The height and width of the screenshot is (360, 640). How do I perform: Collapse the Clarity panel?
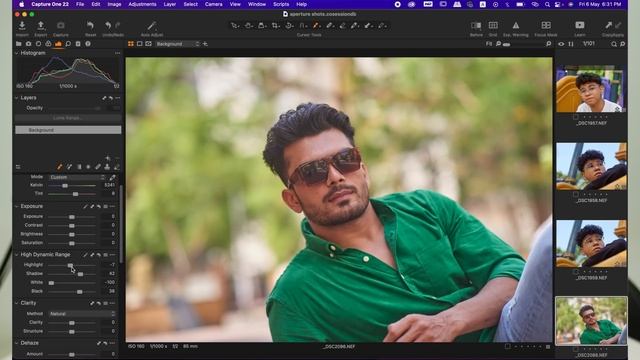17,303
